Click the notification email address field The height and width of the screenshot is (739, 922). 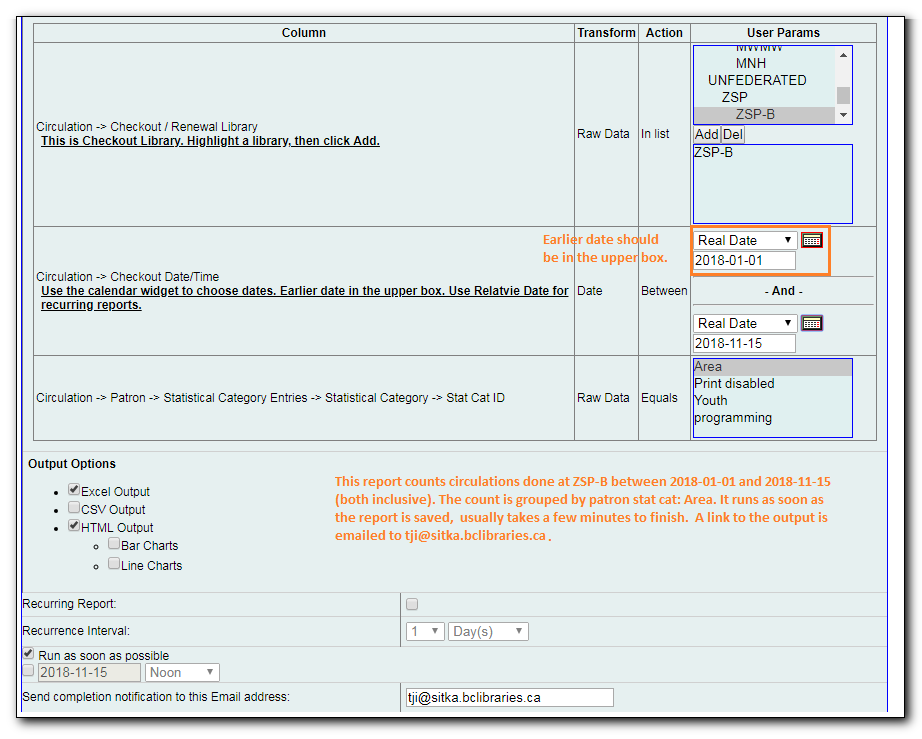pyautogui.click(x=509, y=698)
